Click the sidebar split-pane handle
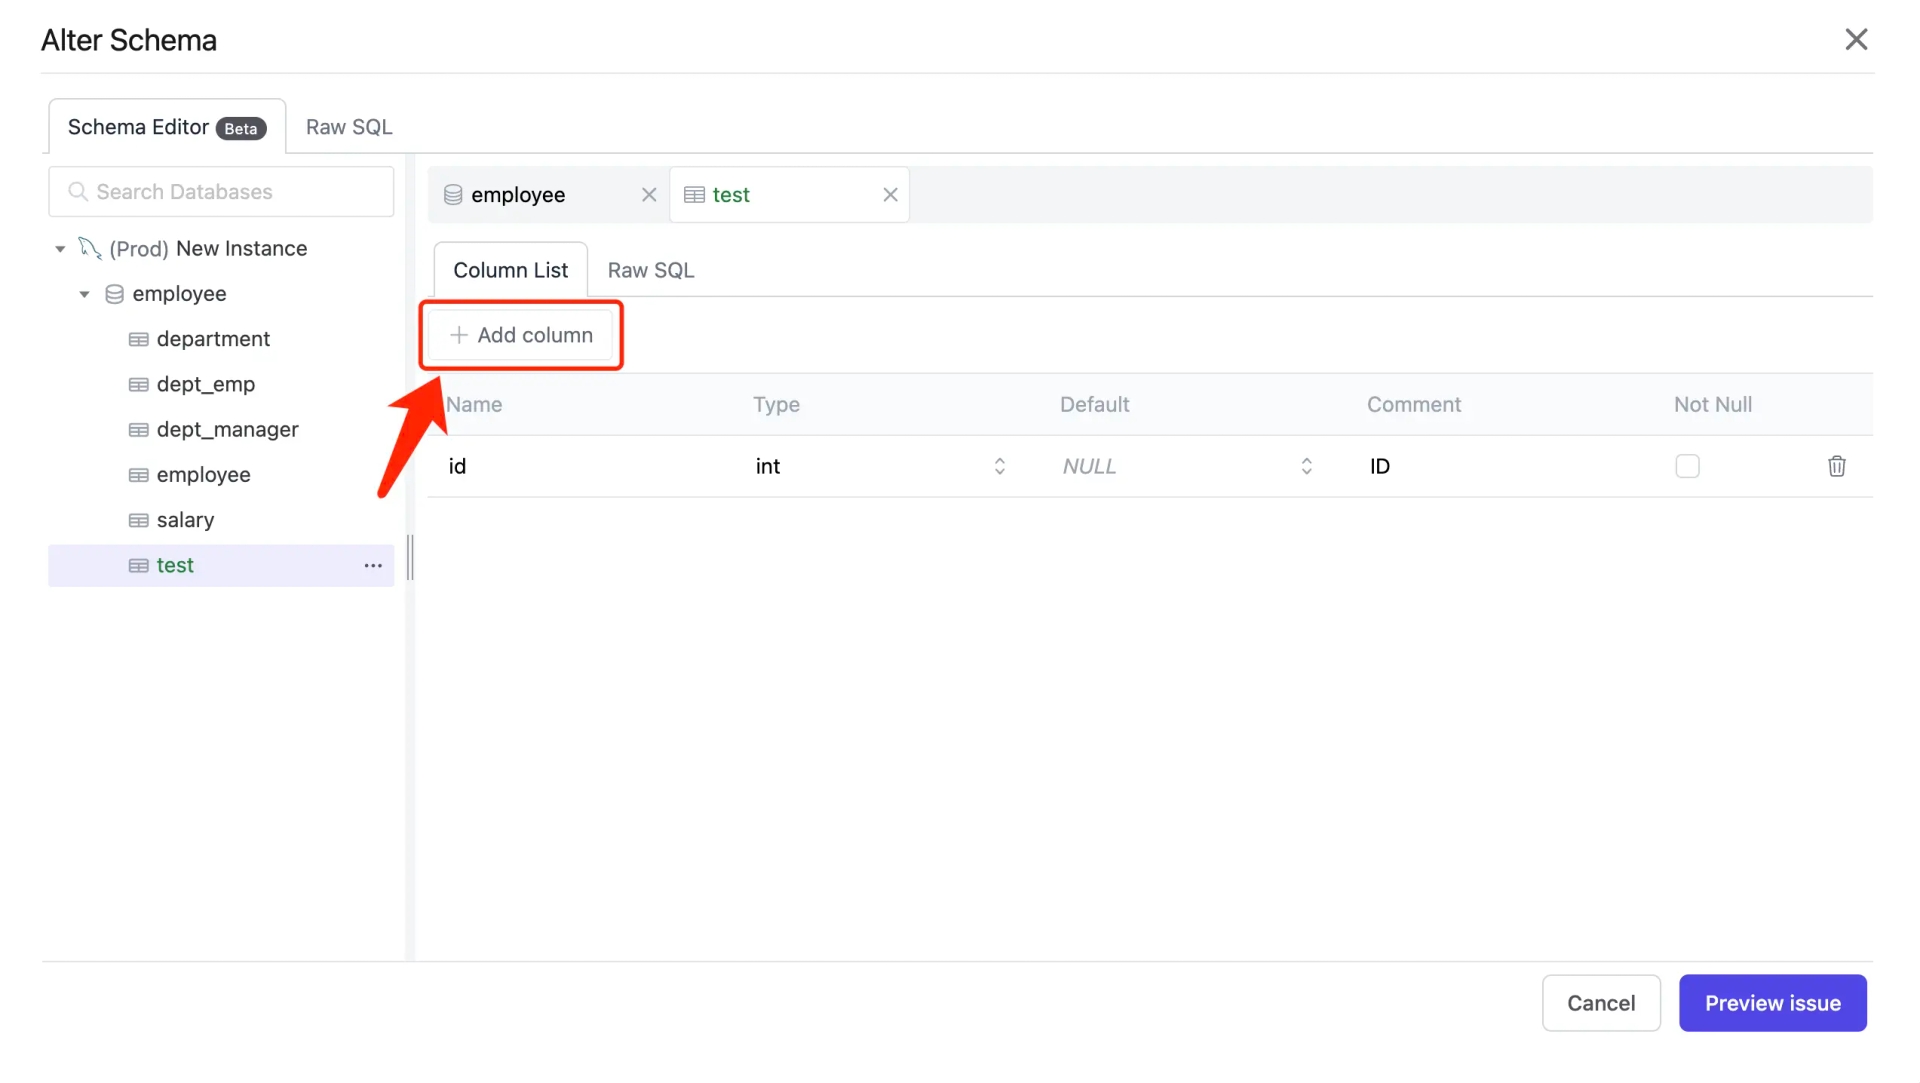Screen dimensions: 1920x1083 pos(410,558)
